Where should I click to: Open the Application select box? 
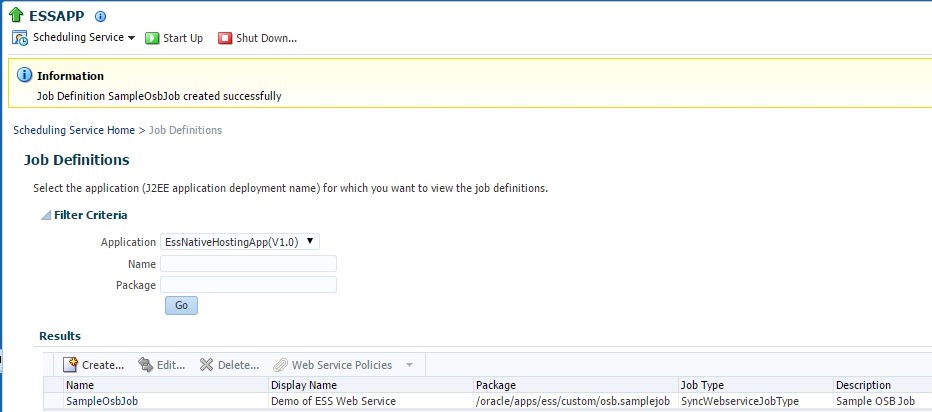(x=240, y=241)
